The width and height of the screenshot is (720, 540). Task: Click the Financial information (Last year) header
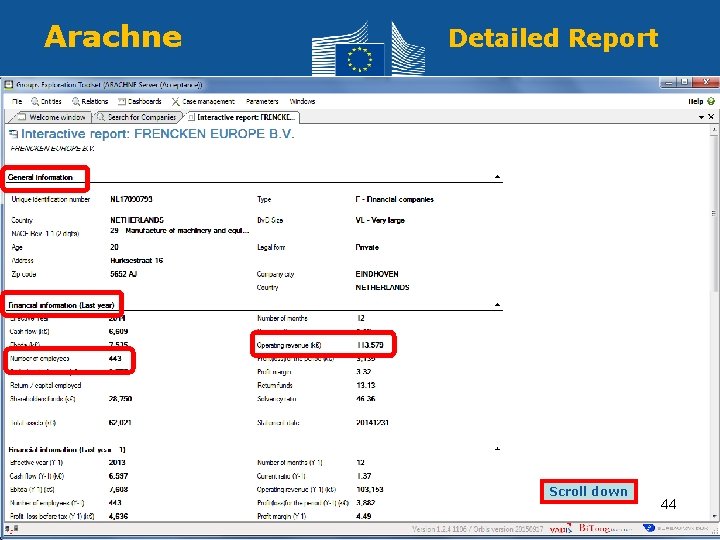pyautogui.click(x=61, y=305)
